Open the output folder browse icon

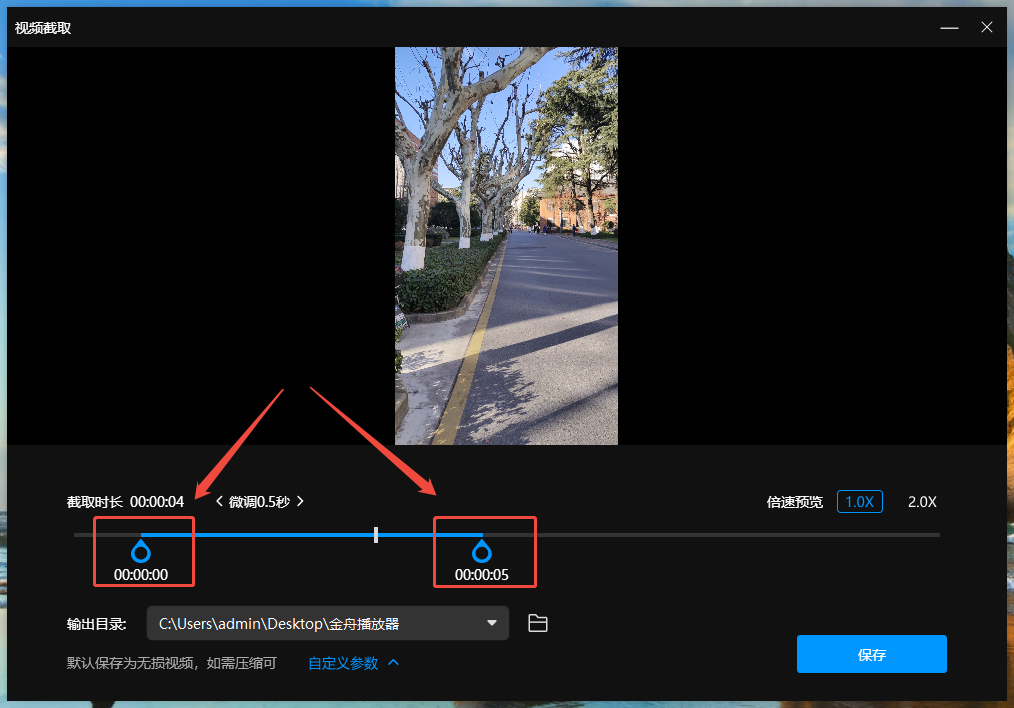point(537,623)
